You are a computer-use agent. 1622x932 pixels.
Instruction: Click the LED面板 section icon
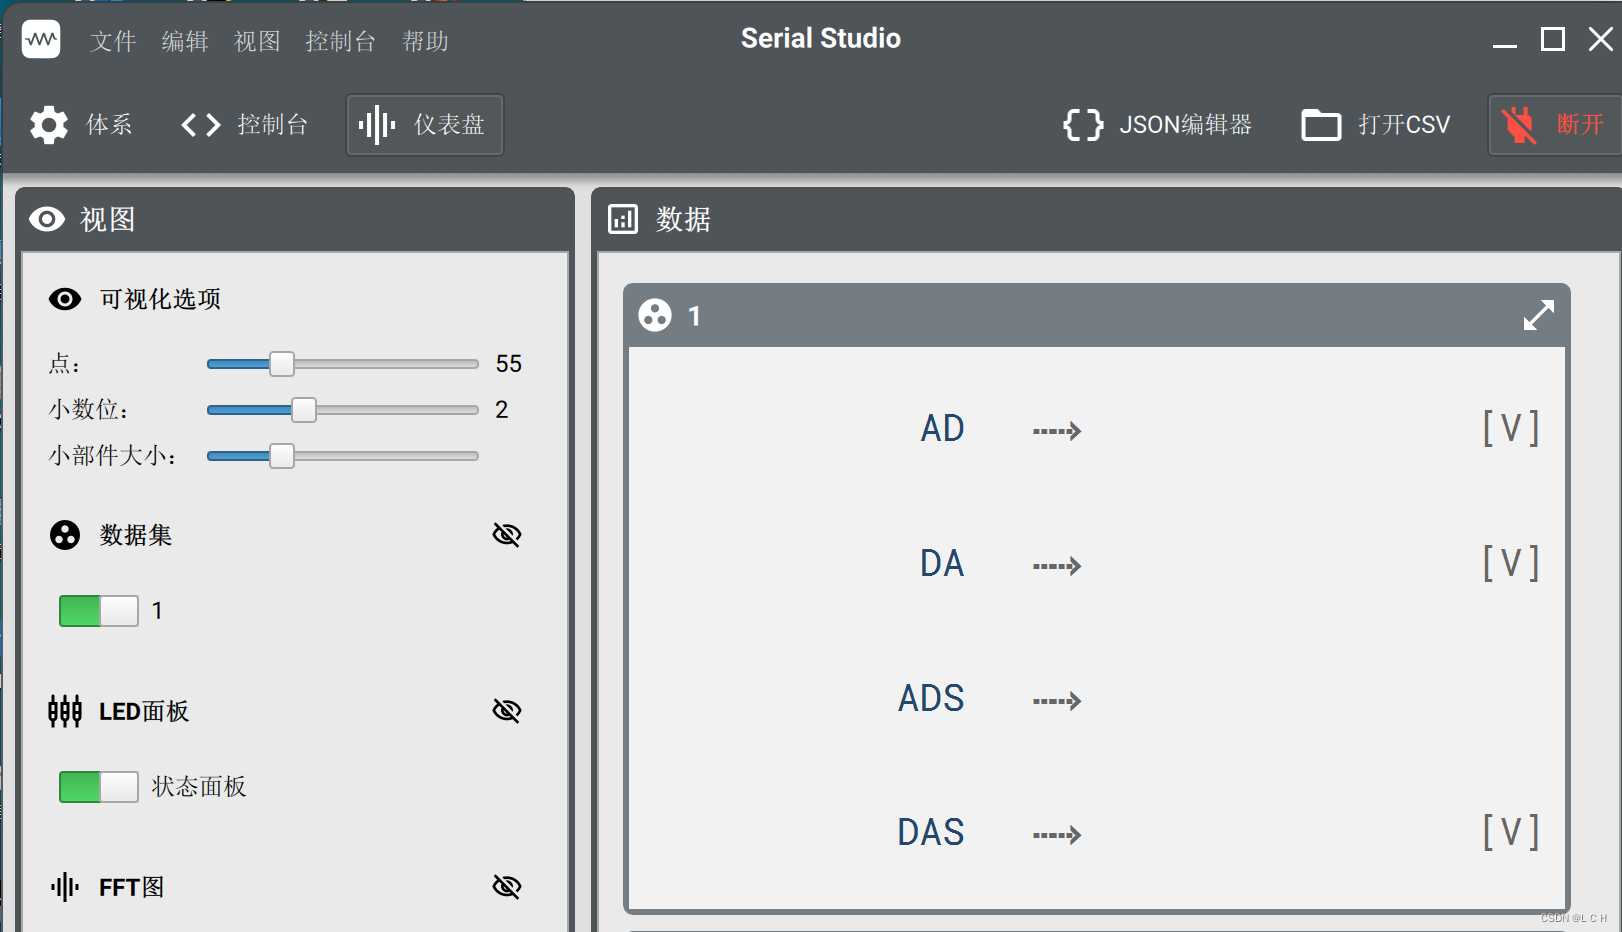click(x=65, y=711)
